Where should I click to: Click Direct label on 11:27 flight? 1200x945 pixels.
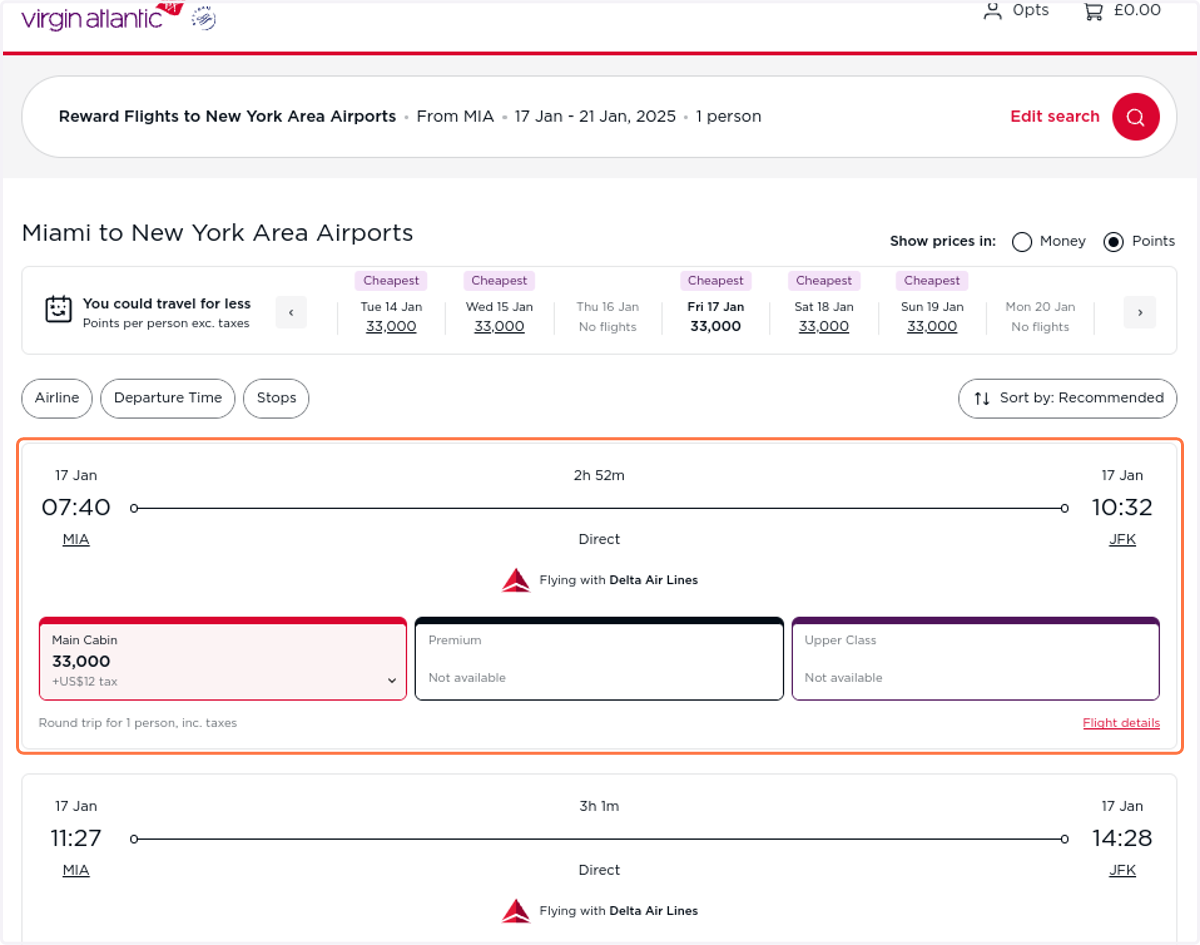[599, 870]
